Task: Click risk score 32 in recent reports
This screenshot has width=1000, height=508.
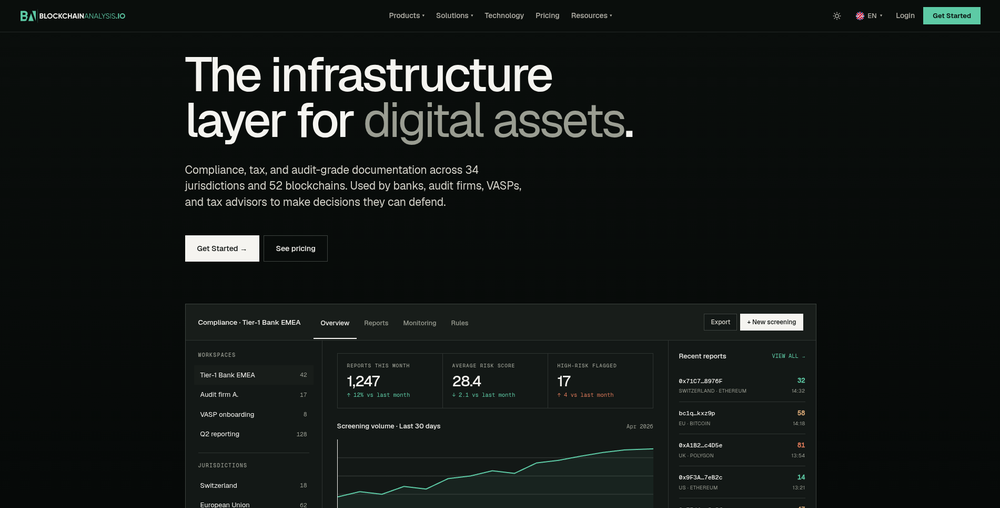Action: (801, 381)
